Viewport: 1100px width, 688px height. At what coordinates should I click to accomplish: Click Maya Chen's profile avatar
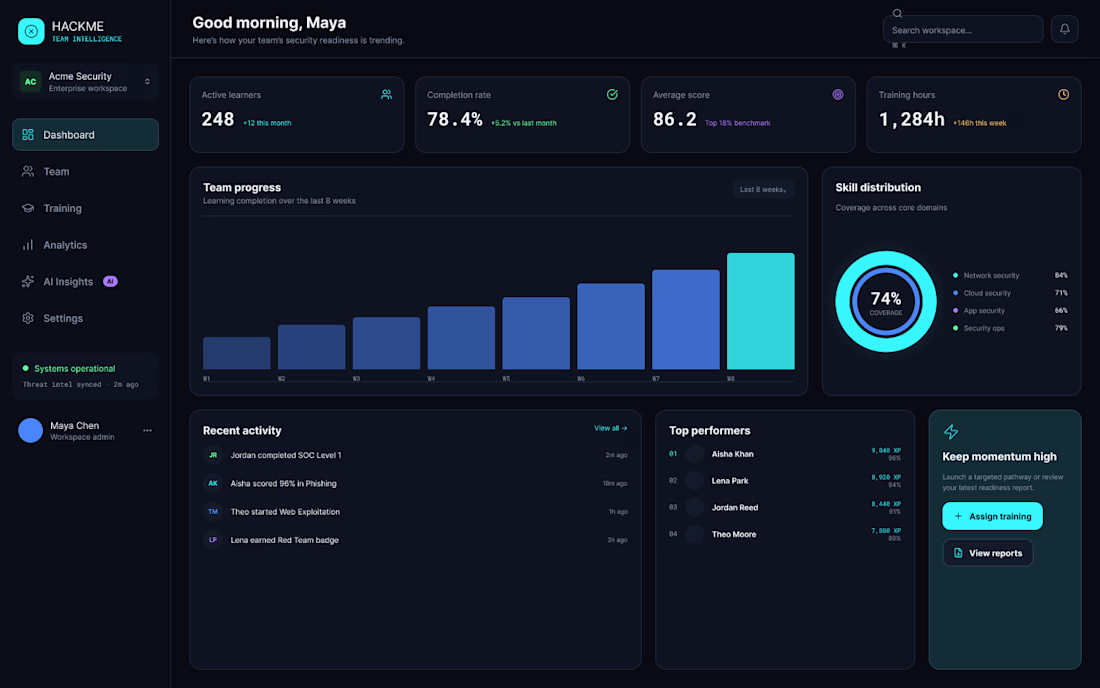click(x=30, y=431)
